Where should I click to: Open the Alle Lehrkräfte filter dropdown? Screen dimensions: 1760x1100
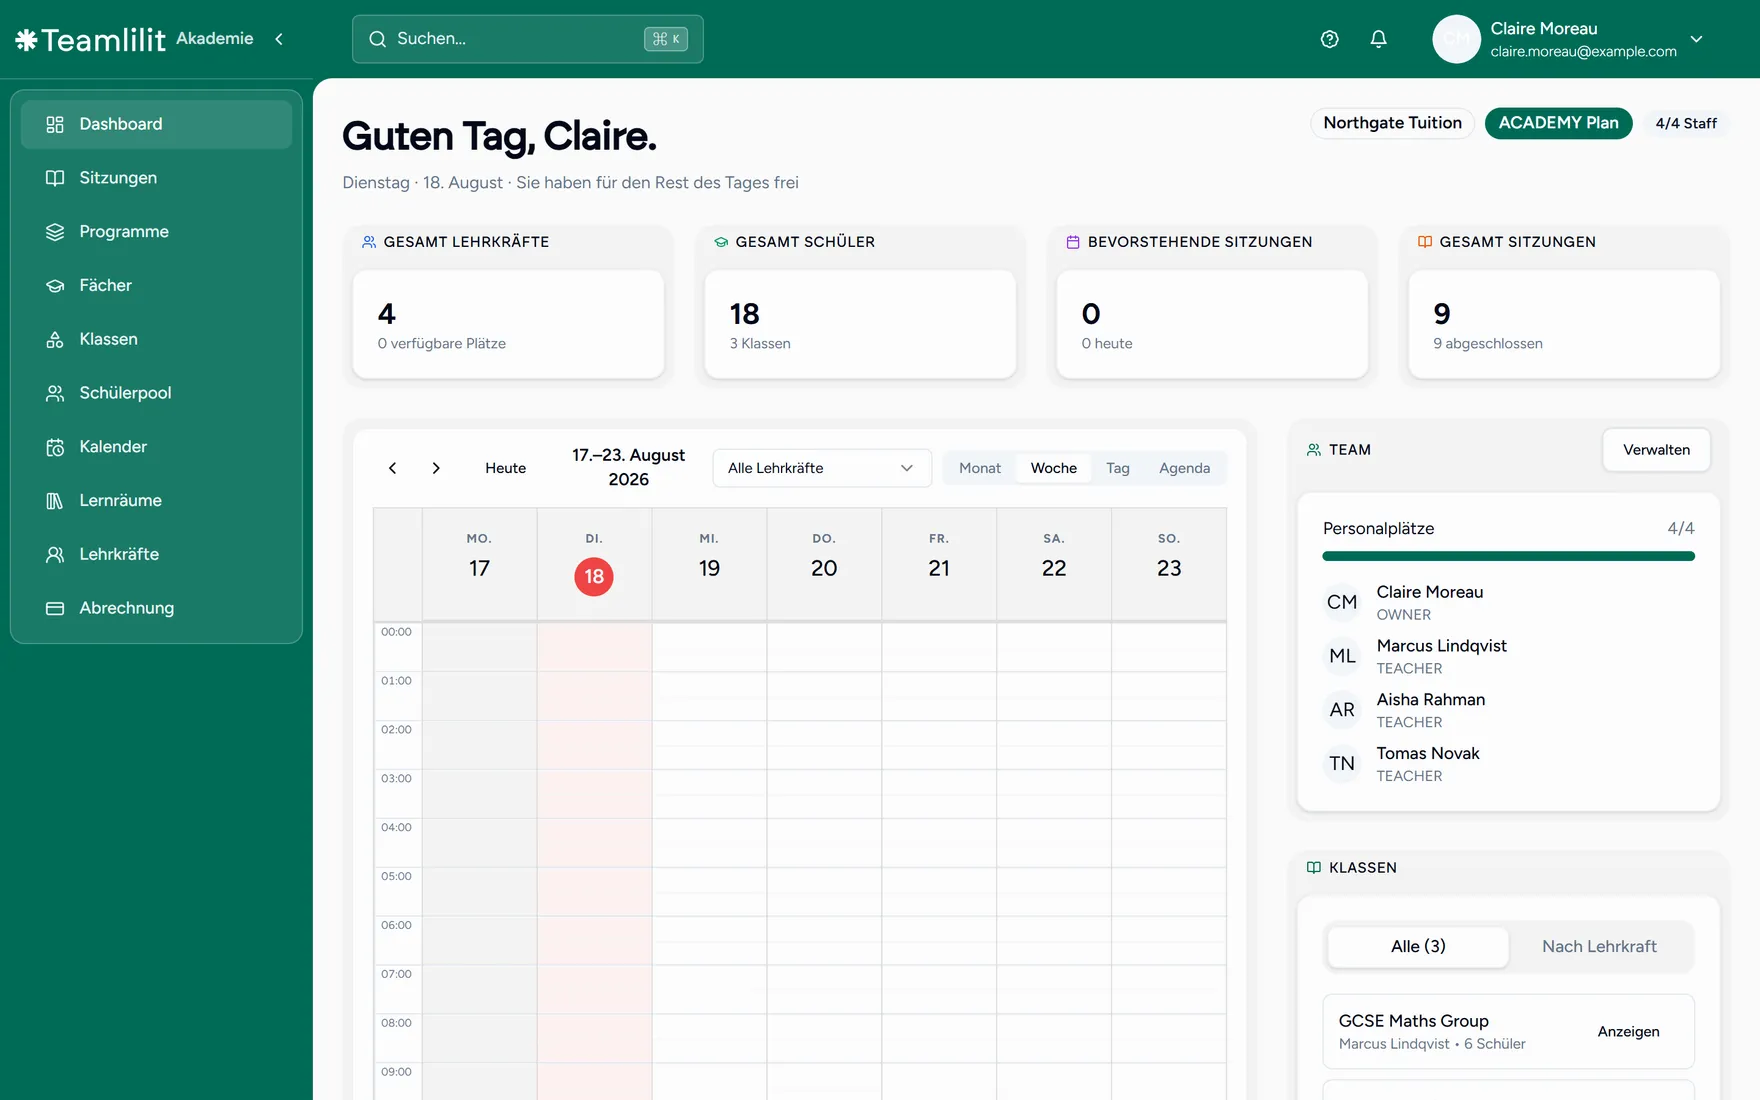click(x=822, y=468)
